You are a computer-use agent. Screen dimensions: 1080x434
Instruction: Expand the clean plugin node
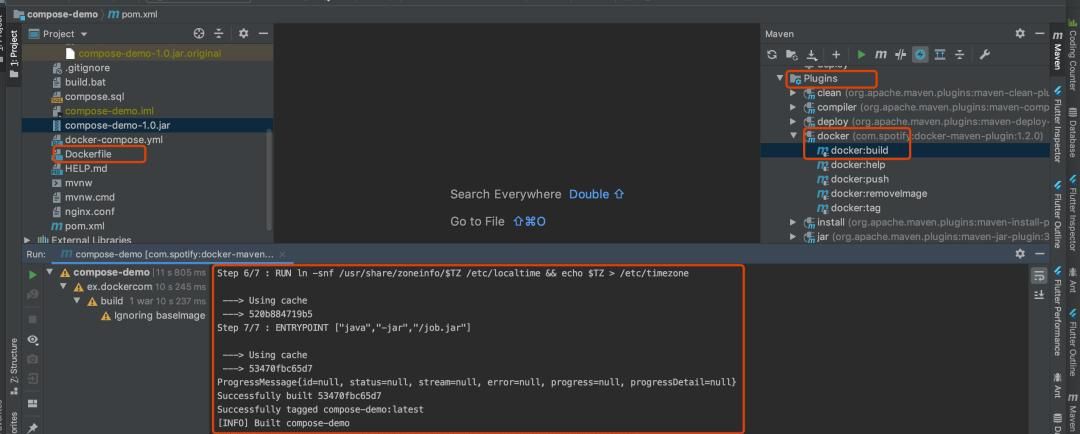coord(793,93)
